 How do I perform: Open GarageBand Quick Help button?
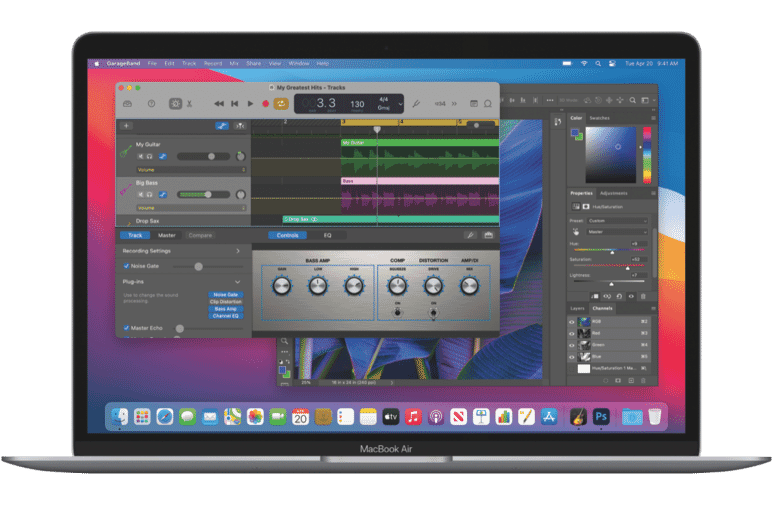tap(151, 104)
